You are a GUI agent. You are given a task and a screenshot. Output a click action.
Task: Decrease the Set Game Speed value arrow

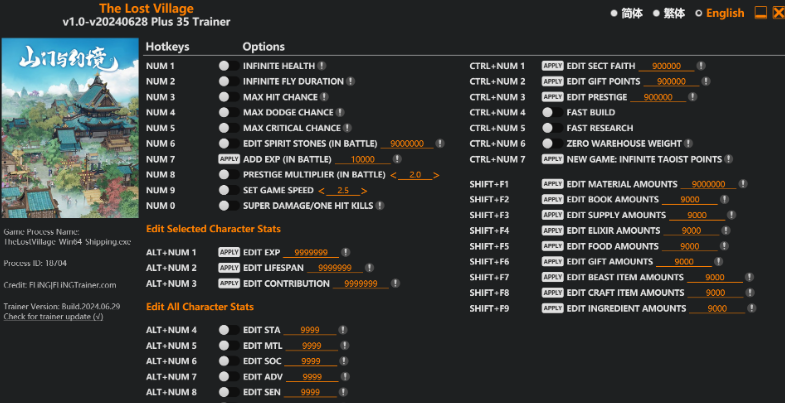[x=322, y=190]
